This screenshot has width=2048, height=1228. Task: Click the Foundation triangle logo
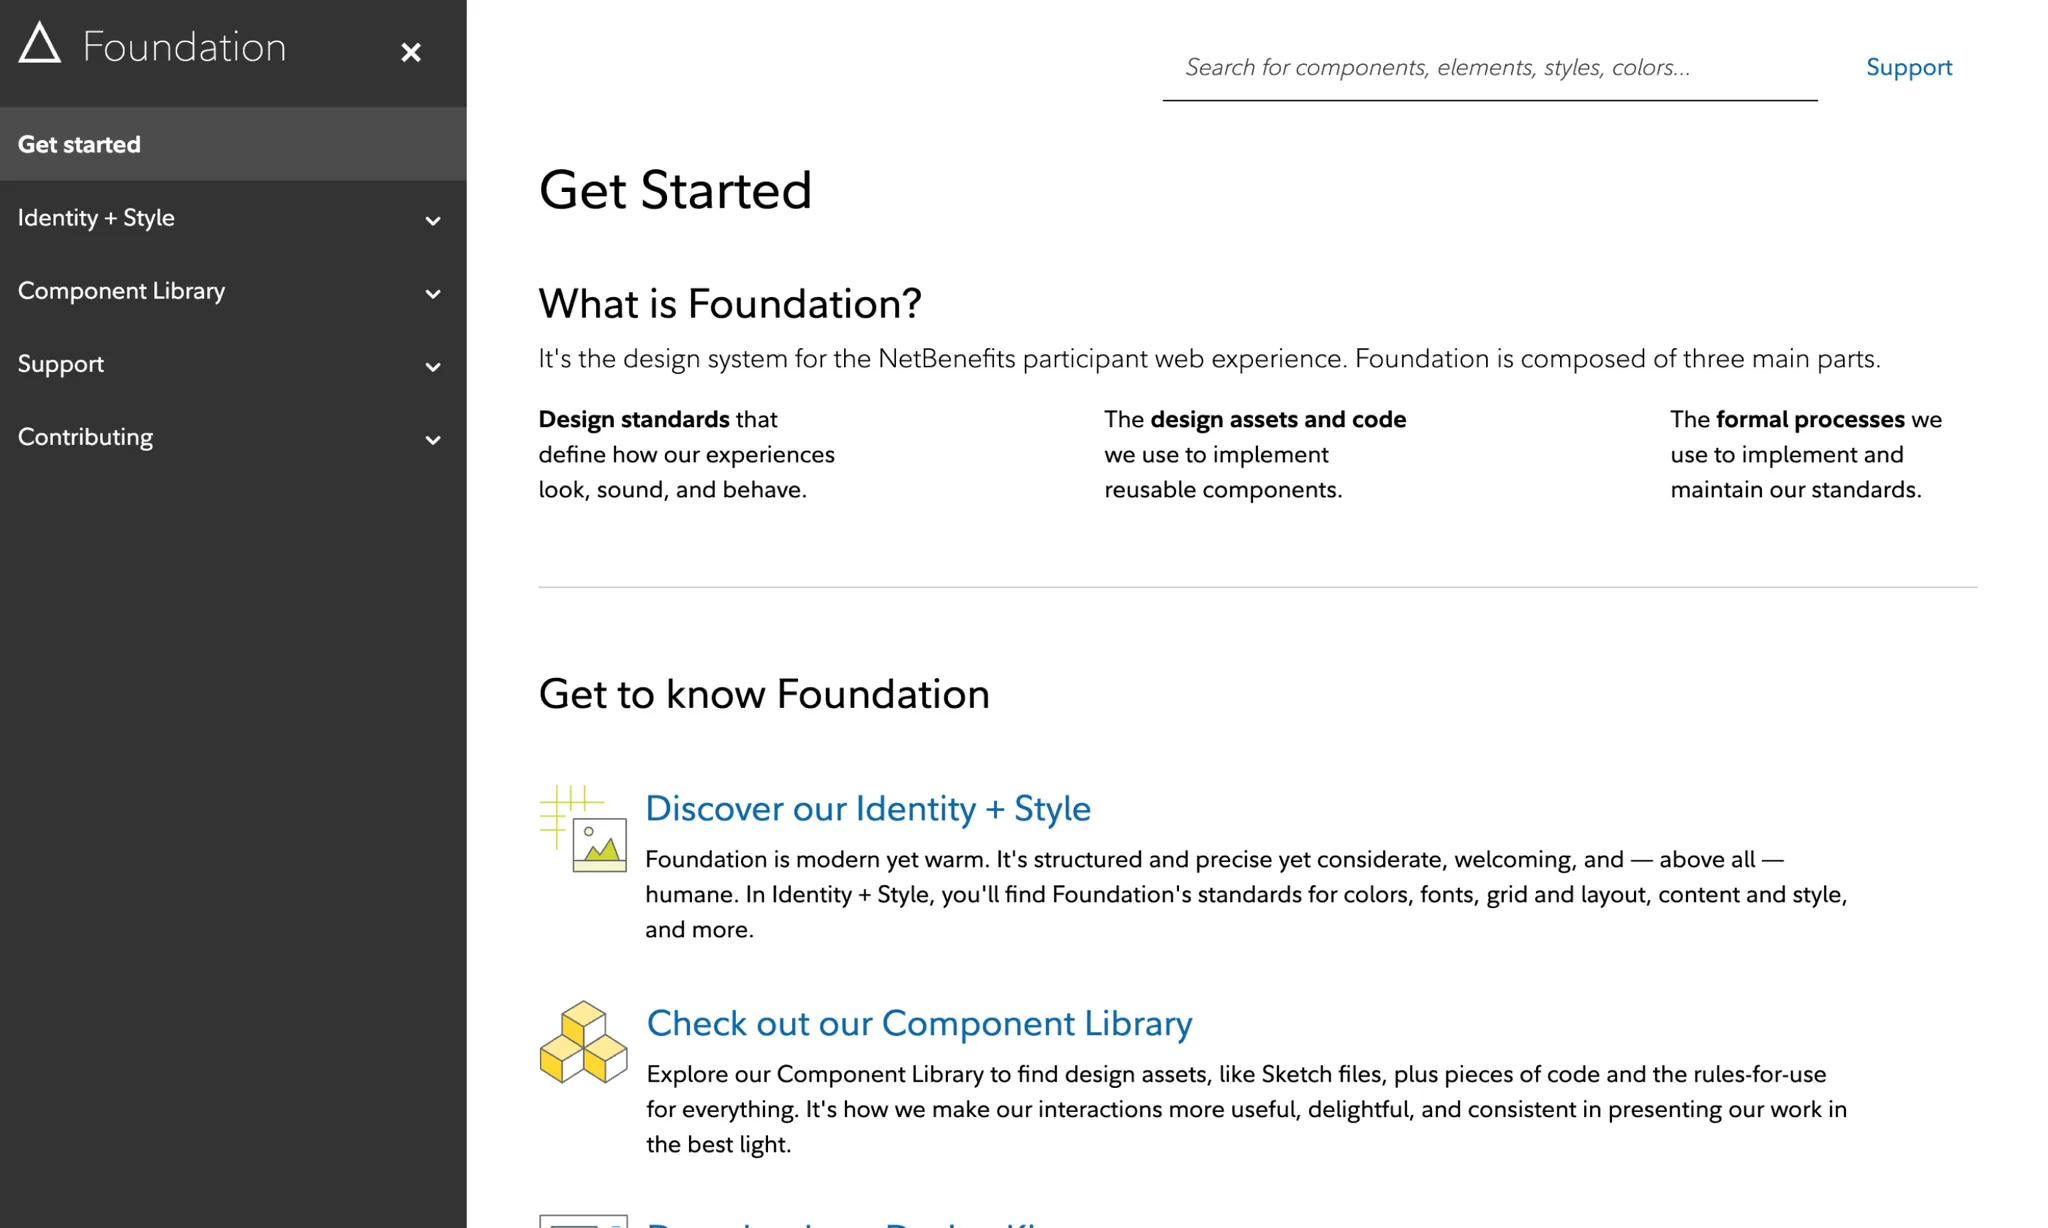(40, 44)
